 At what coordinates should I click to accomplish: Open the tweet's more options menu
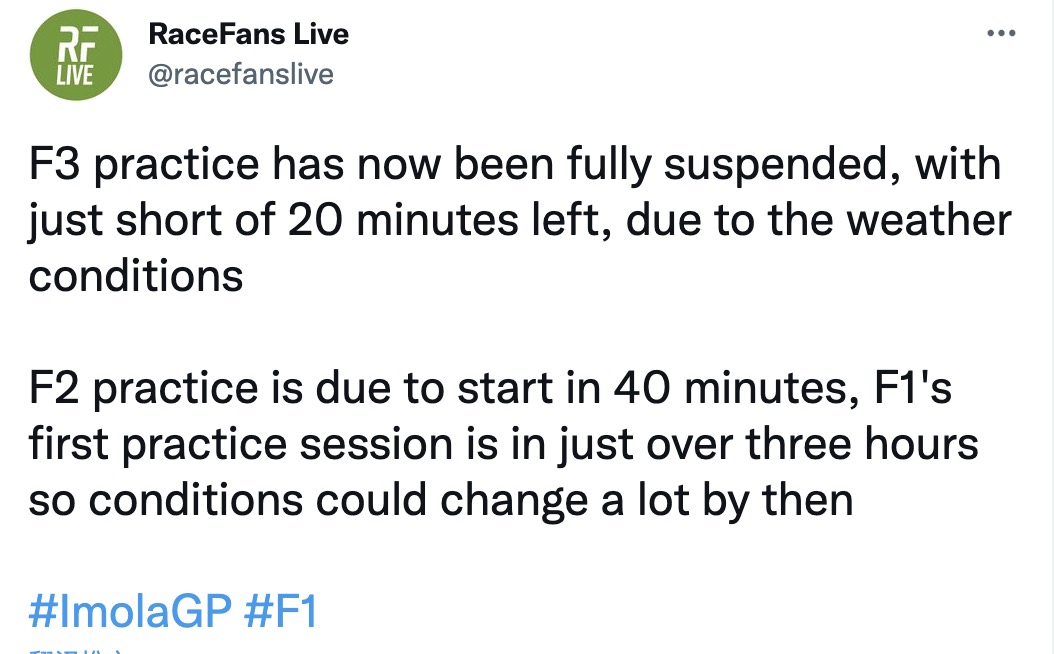[x=1000, y=33]
